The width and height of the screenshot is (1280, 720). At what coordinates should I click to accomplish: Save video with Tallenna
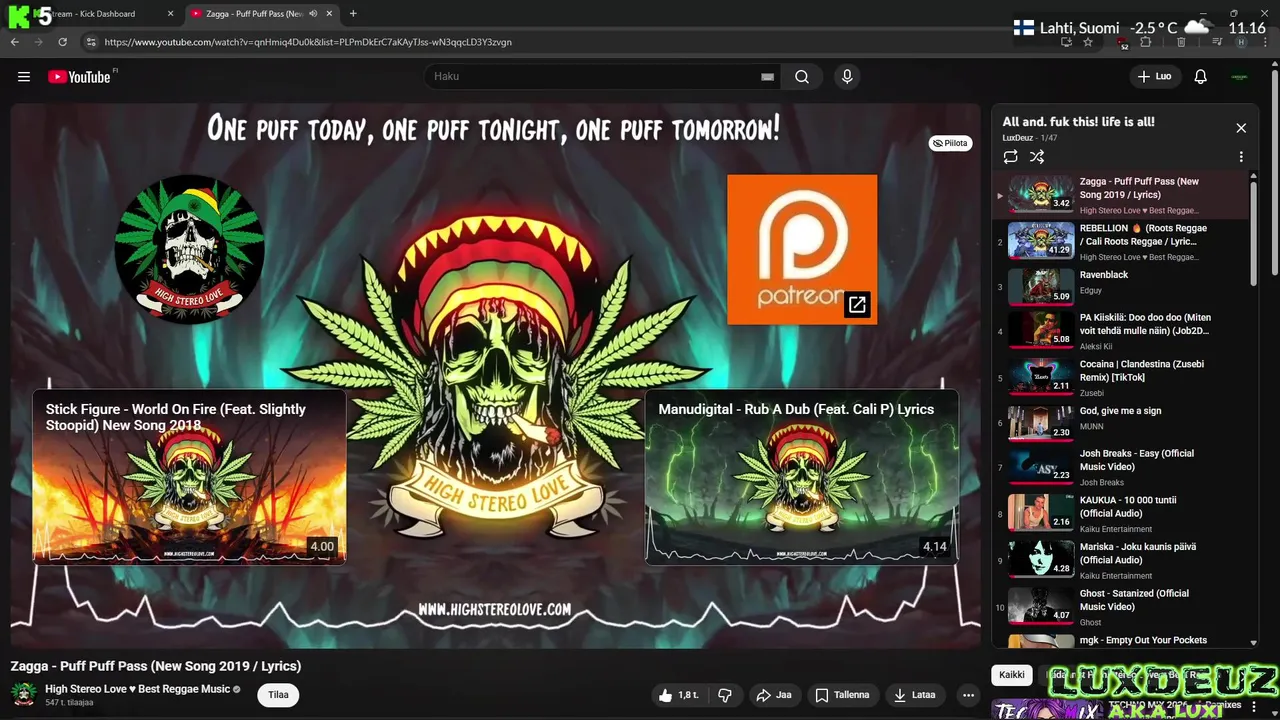point(842,695)
